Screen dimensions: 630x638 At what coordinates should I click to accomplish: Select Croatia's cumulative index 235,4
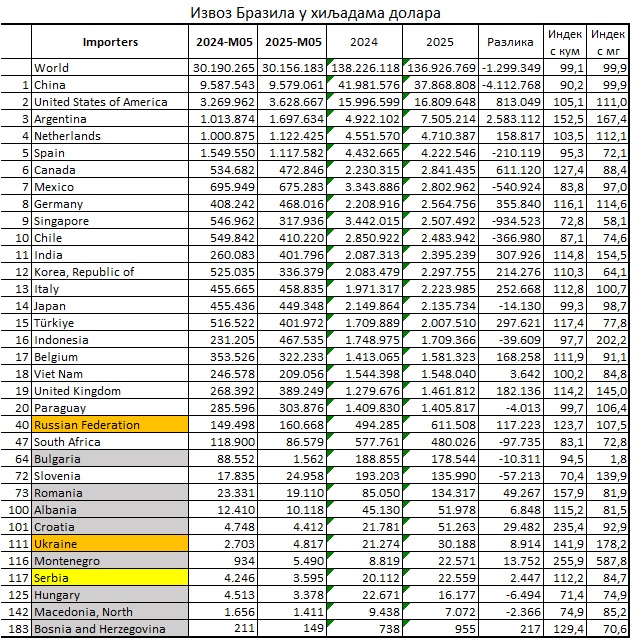[565, 527]
